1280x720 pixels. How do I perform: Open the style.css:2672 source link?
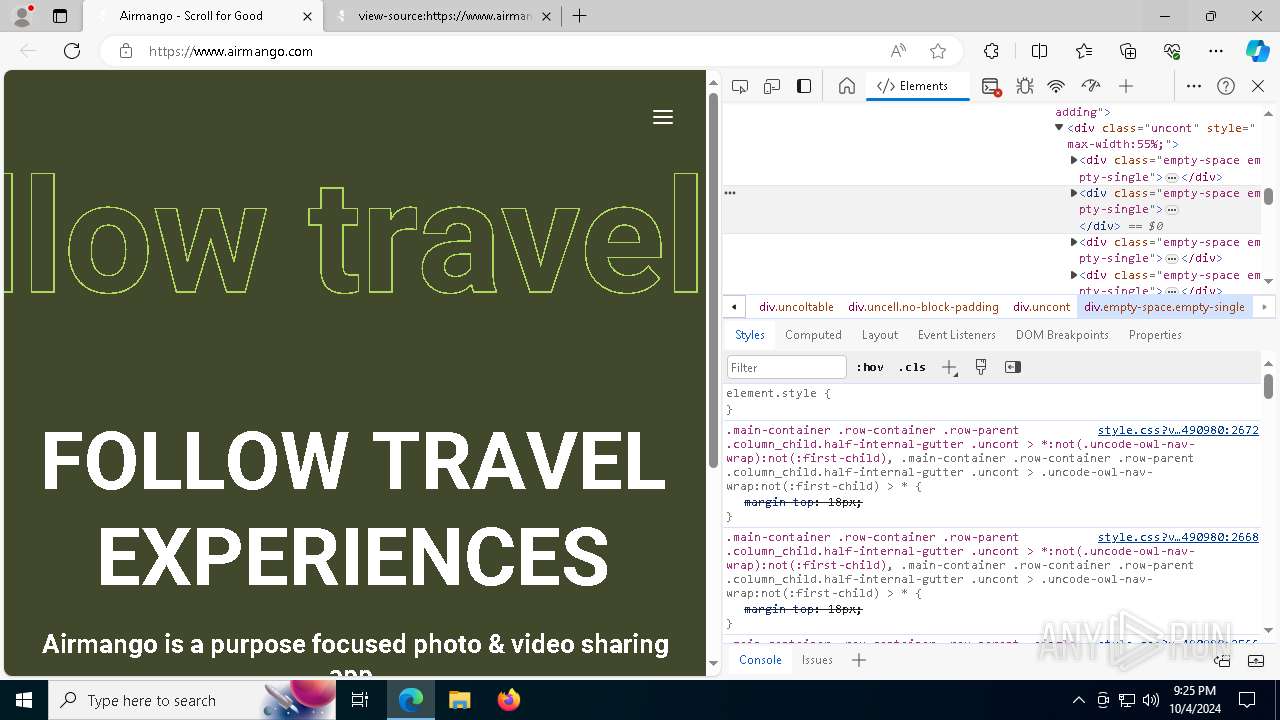1178,430
